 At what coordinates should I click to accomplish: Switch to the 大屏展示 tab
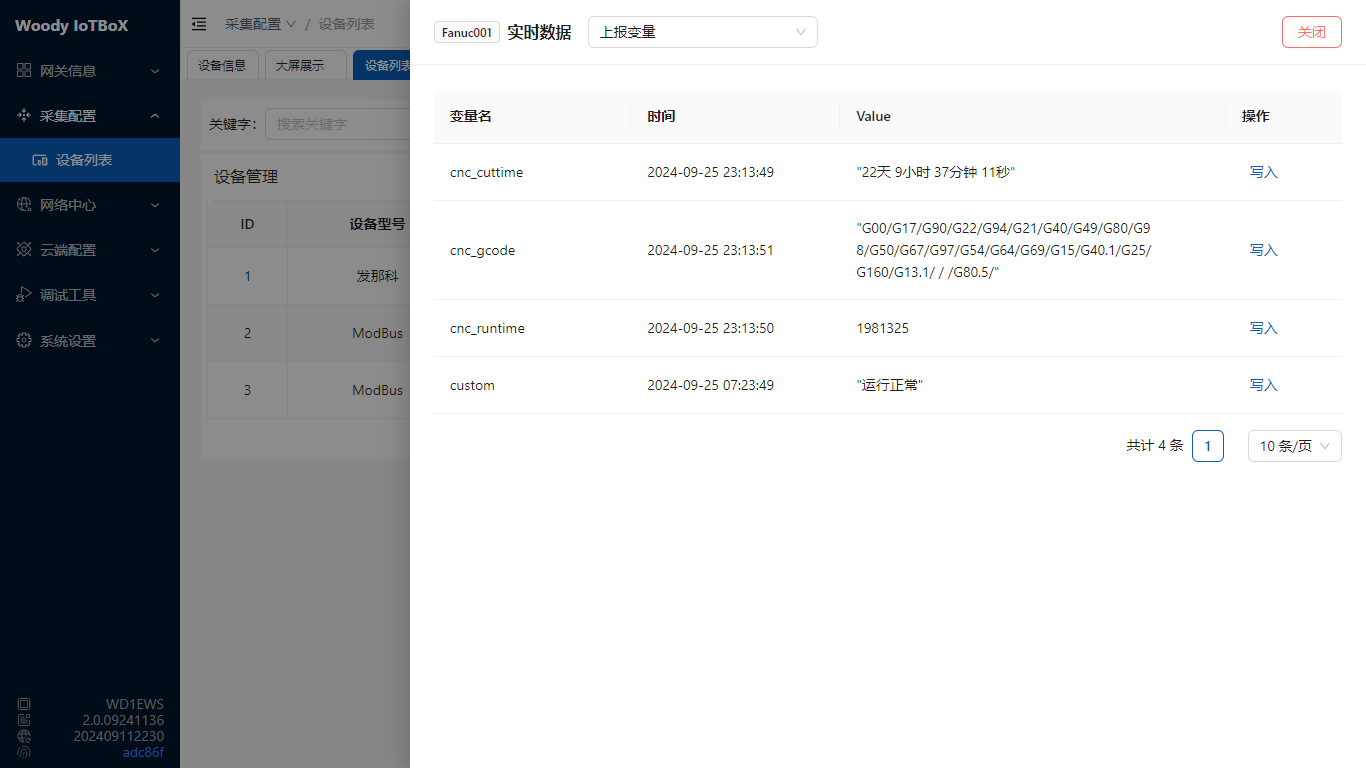[x=300, y=66]
